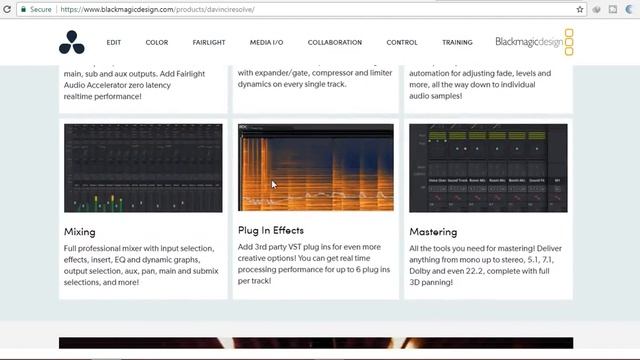Image resolution: width=640 pixels, height=360 pixels.
Task: Open the MEDIA I/O menu item
Action: [x=266, y=42]
